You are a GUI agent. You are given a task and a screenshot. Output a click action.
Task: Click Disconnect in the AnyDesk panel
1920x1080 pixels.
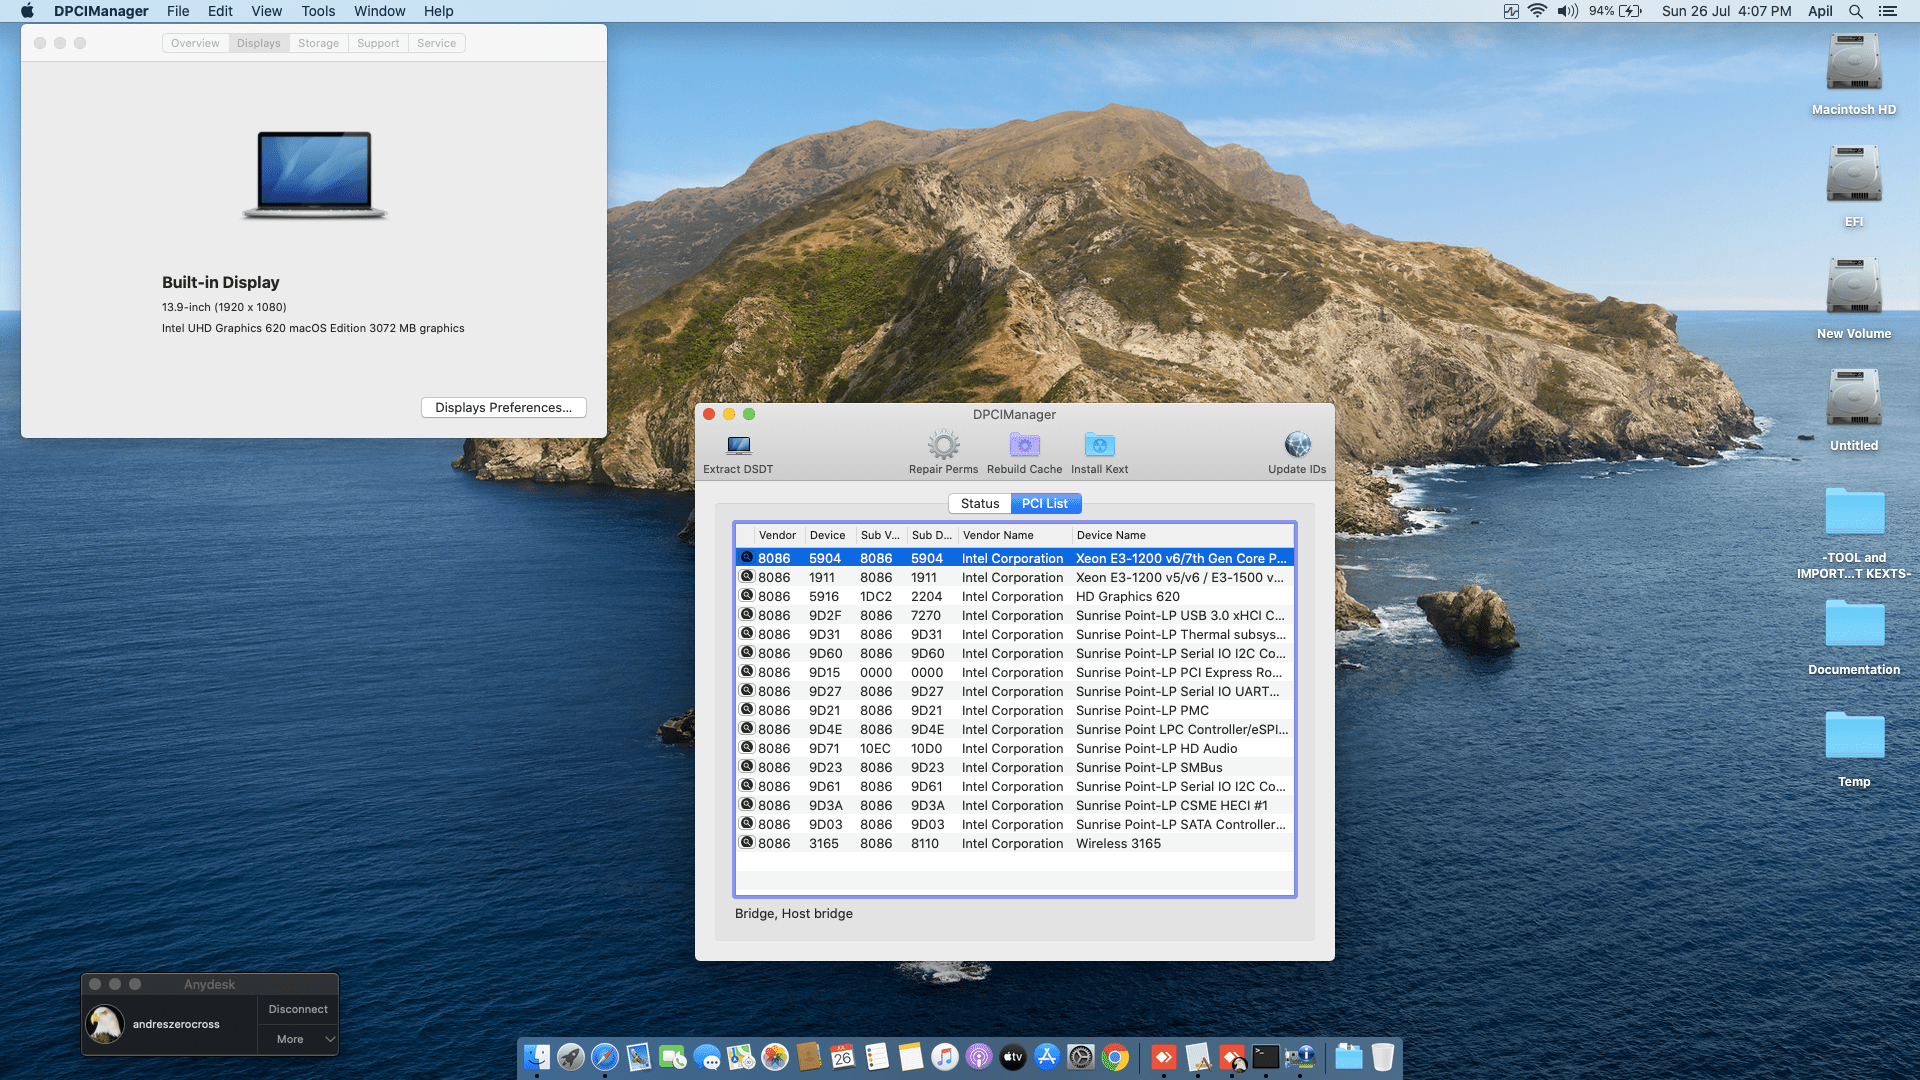pyautogui.click(x=298, y=1009)
